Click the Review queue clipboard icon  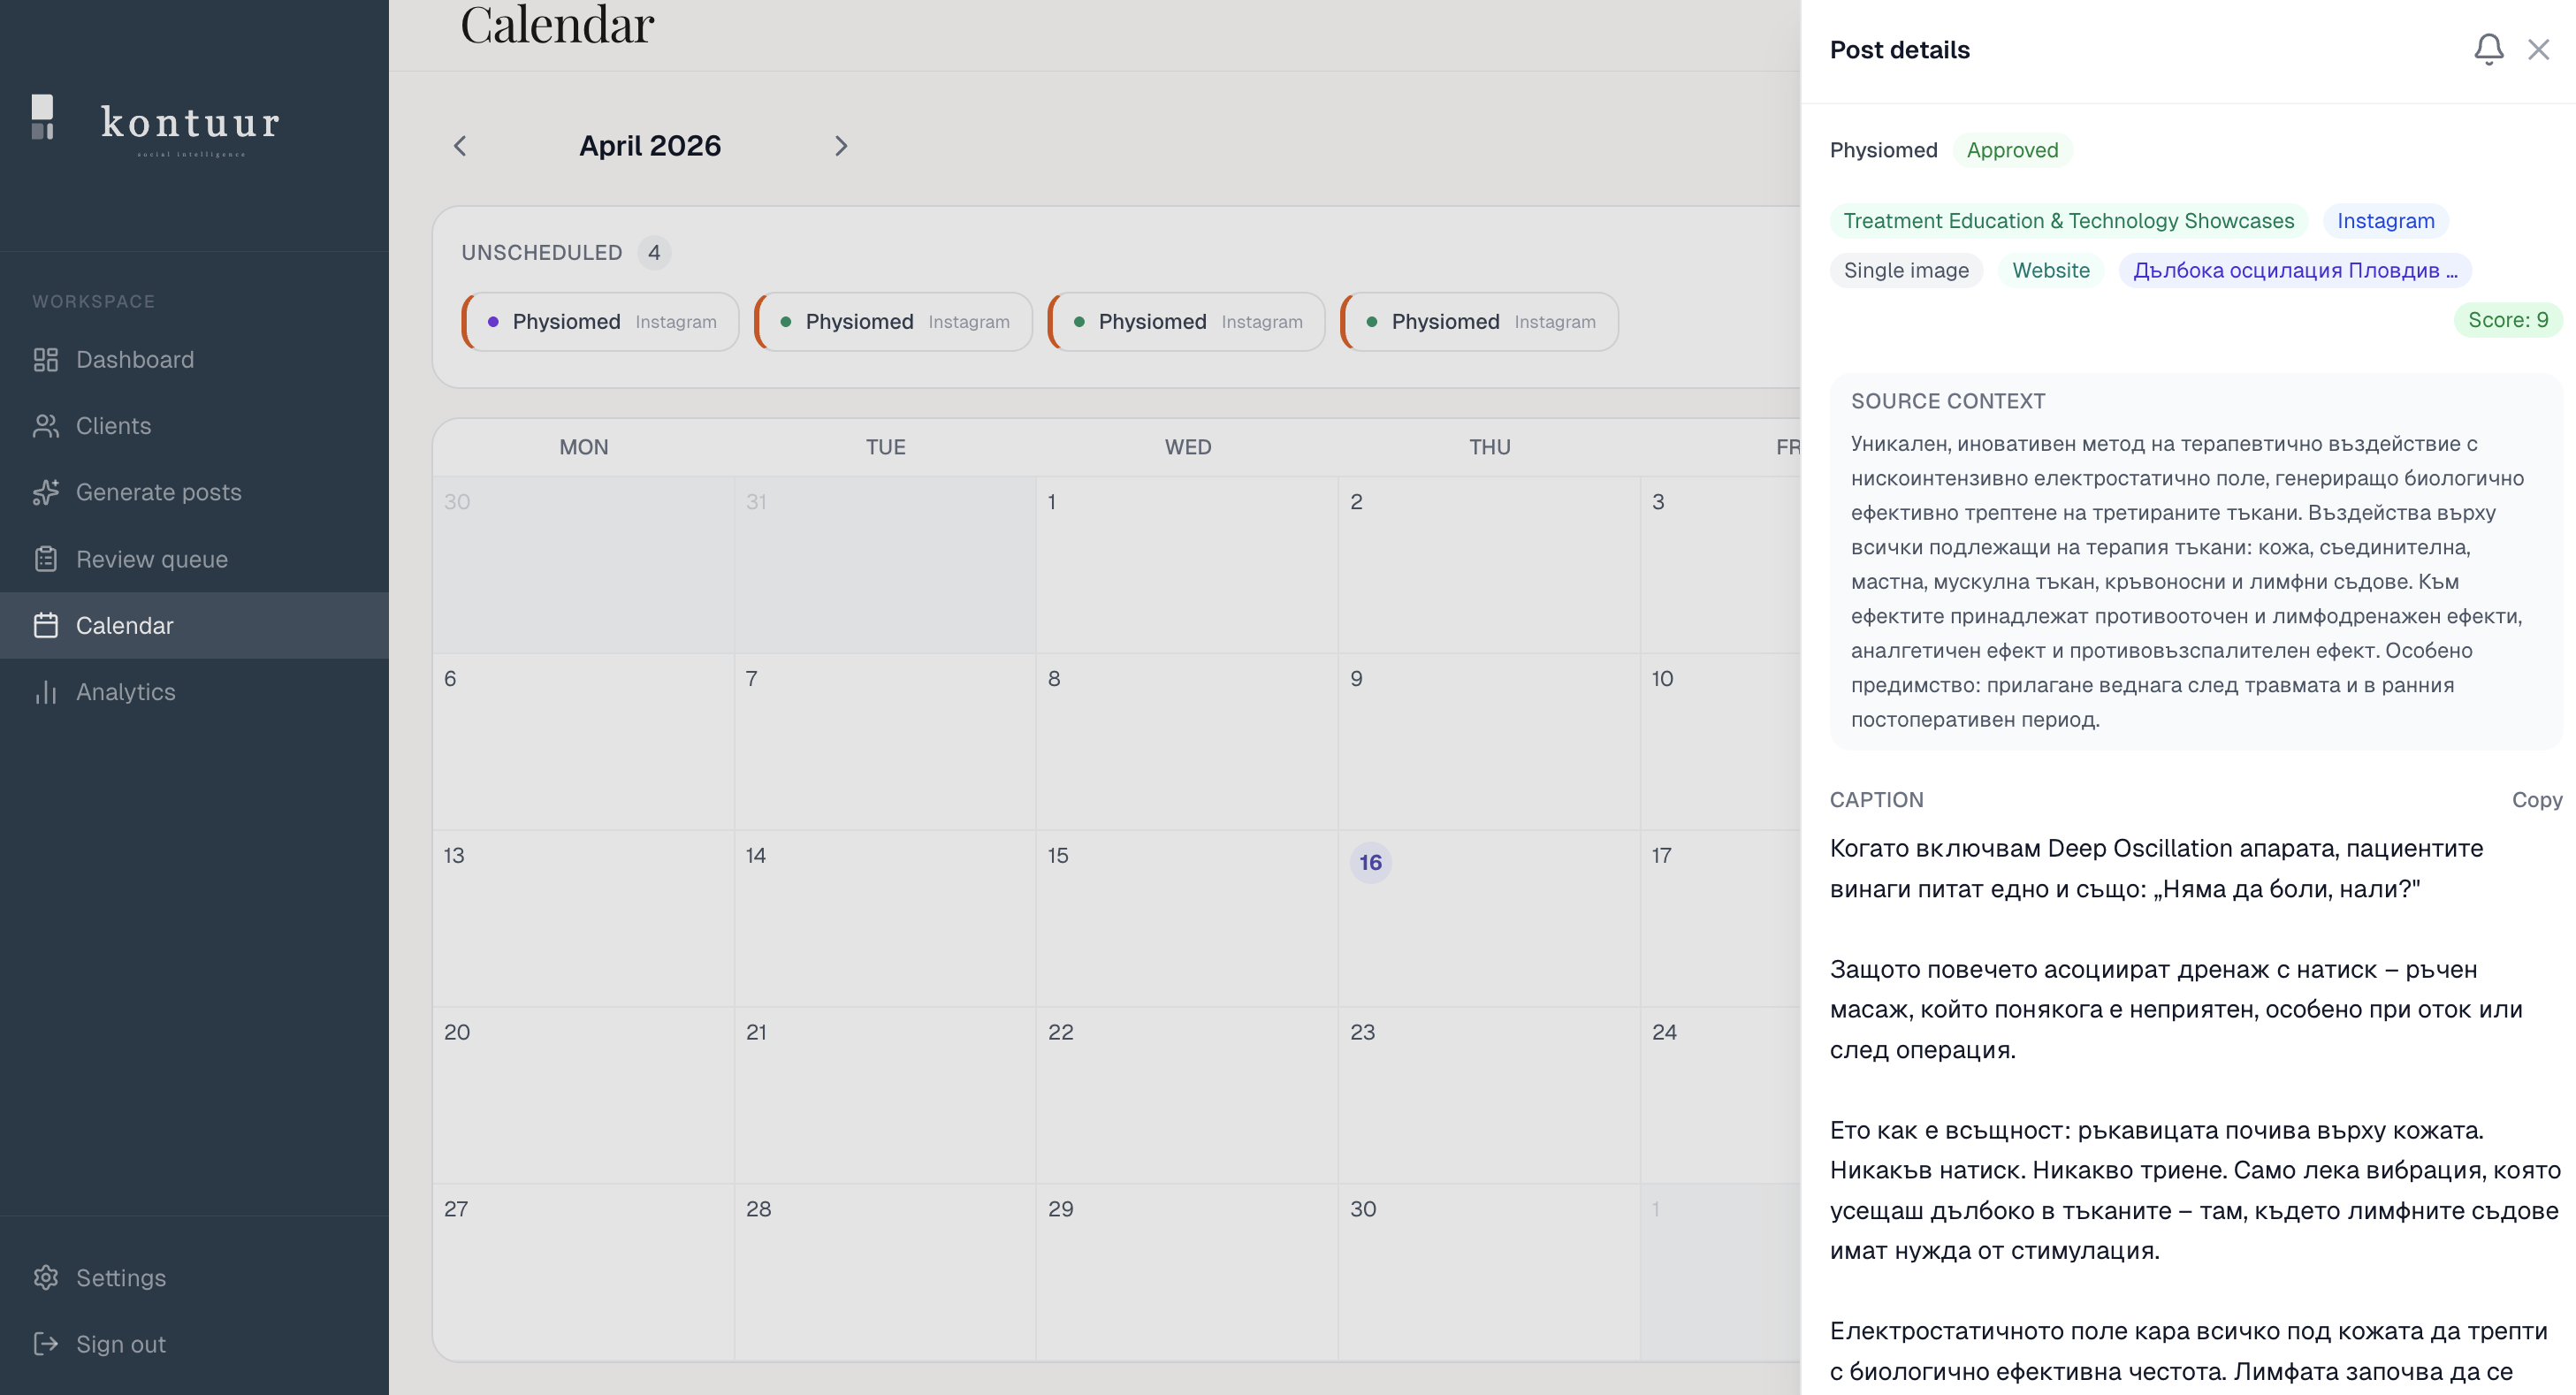[46, 559]
